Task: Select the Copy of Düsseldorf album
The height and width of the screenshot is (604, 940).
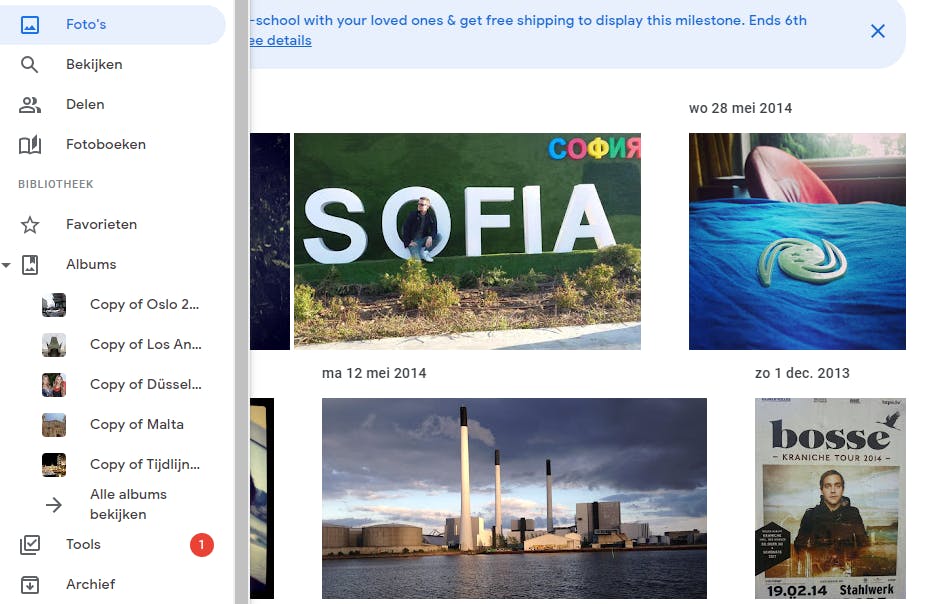Action: click(146, 384)
